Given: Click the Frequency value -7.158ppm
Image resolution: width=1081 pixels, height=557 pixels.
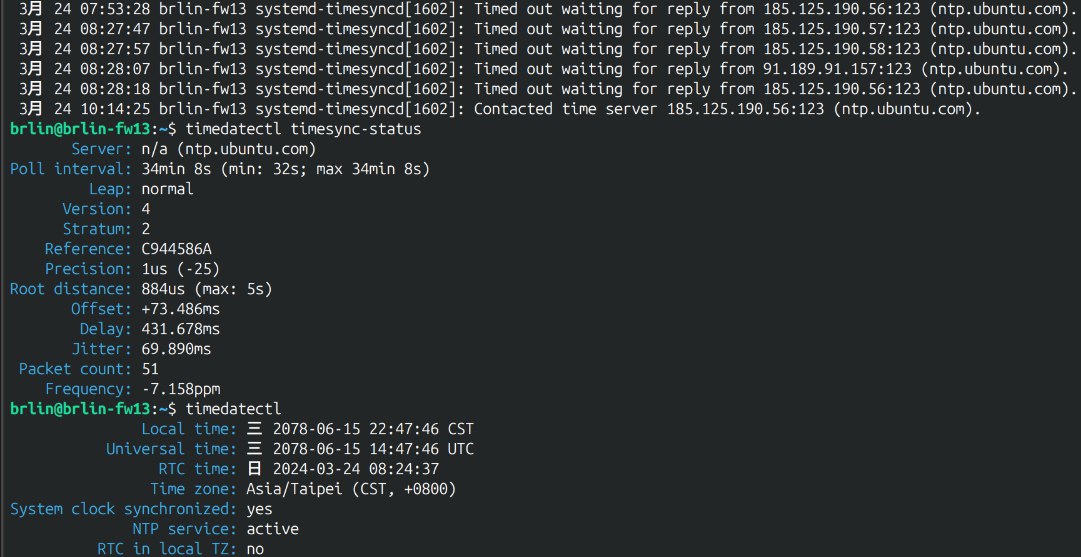Looking at the screenshot, I should pyautogui.click(x=180, y=389).
